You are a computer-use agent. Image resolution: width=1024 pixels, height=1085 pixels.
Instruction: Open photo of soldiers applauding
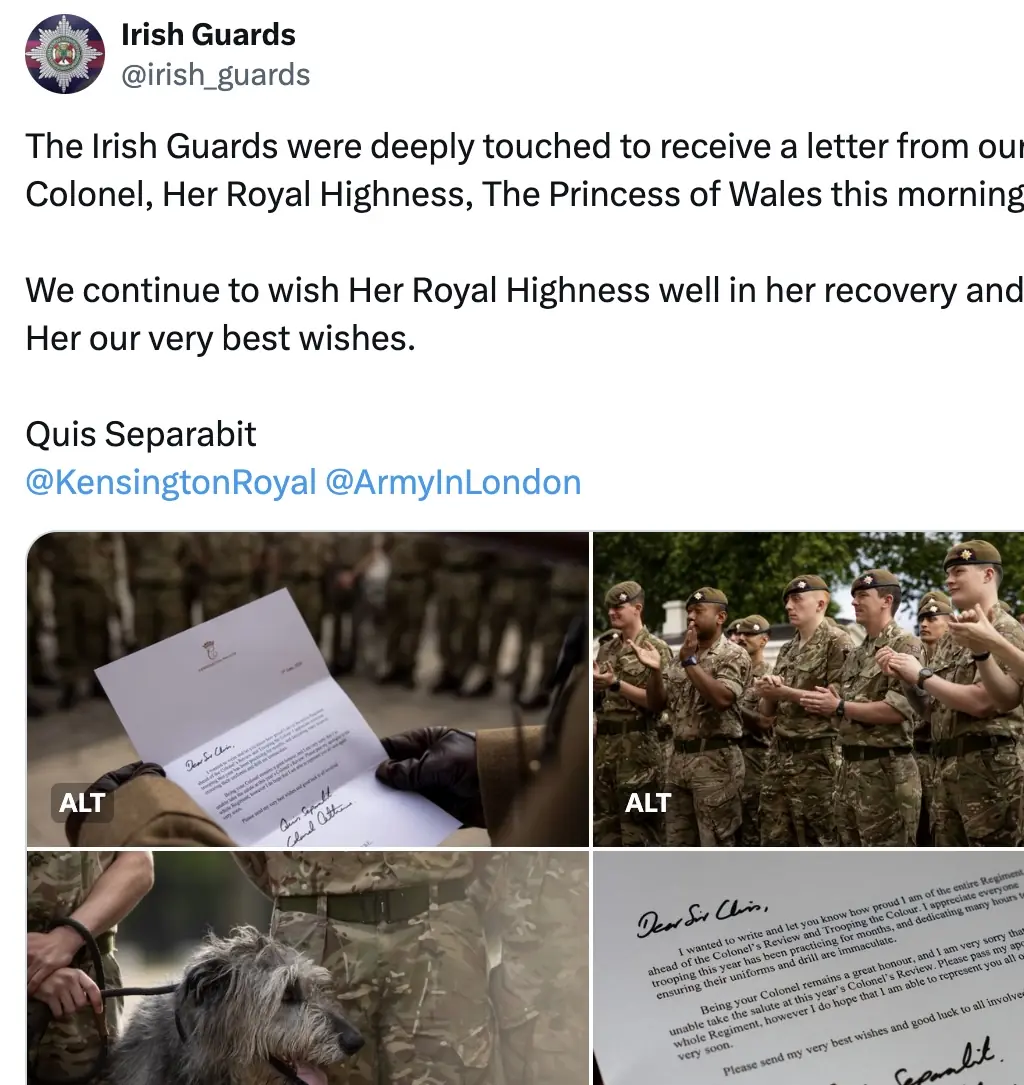[x=808, y=689]
